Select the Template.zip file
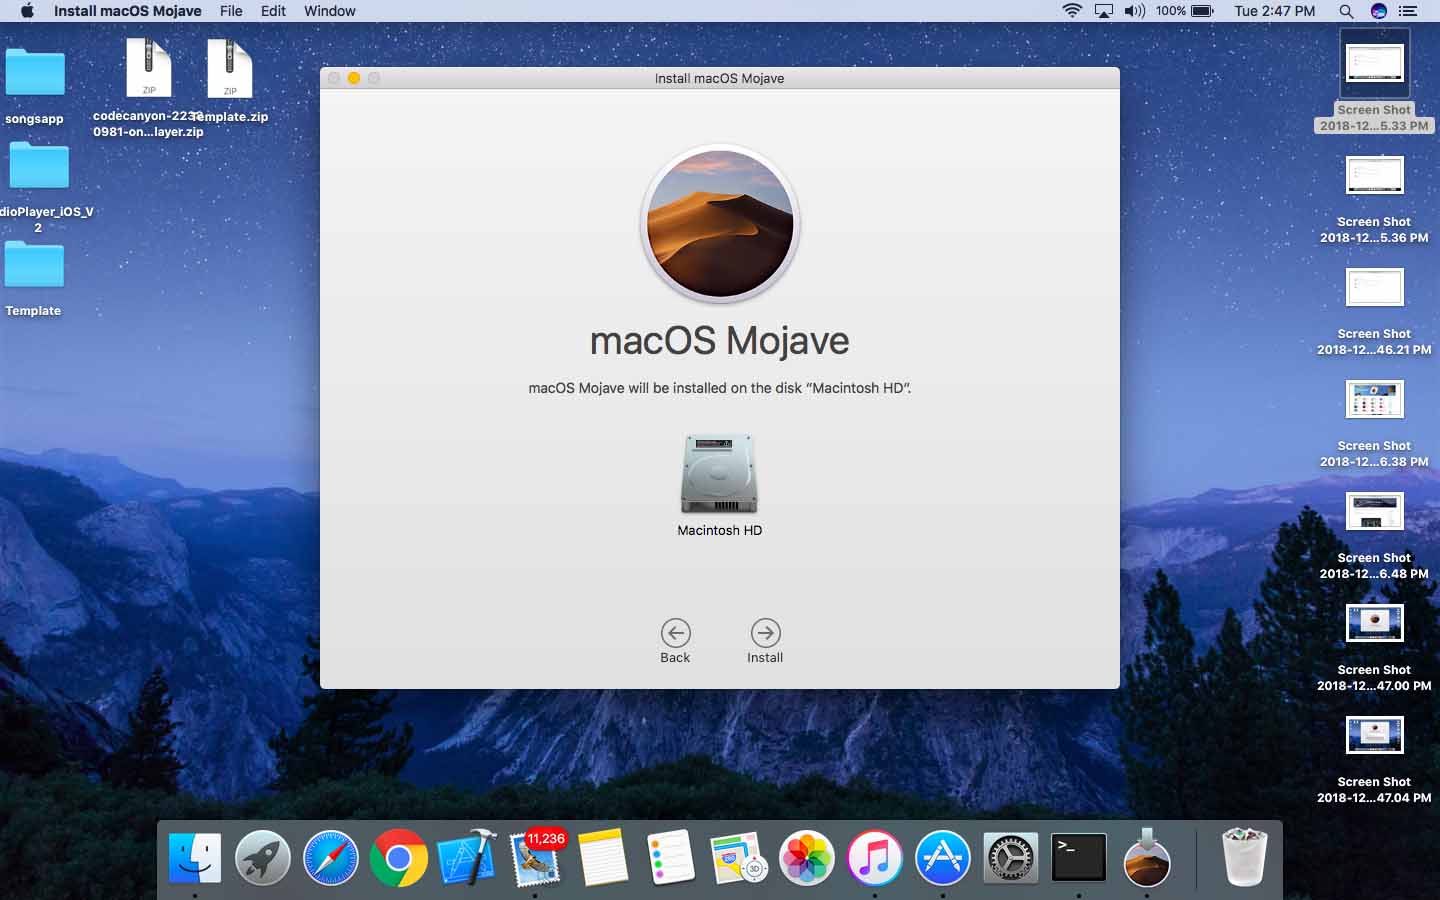This screenshot has height=900, width=1440. tap(230, 68)
